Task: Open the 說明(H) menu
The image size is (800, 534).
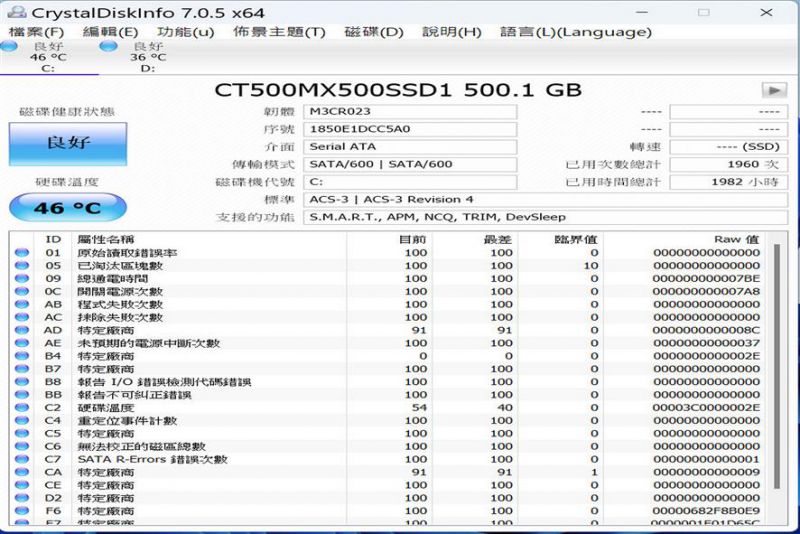Action: point(452,32)
